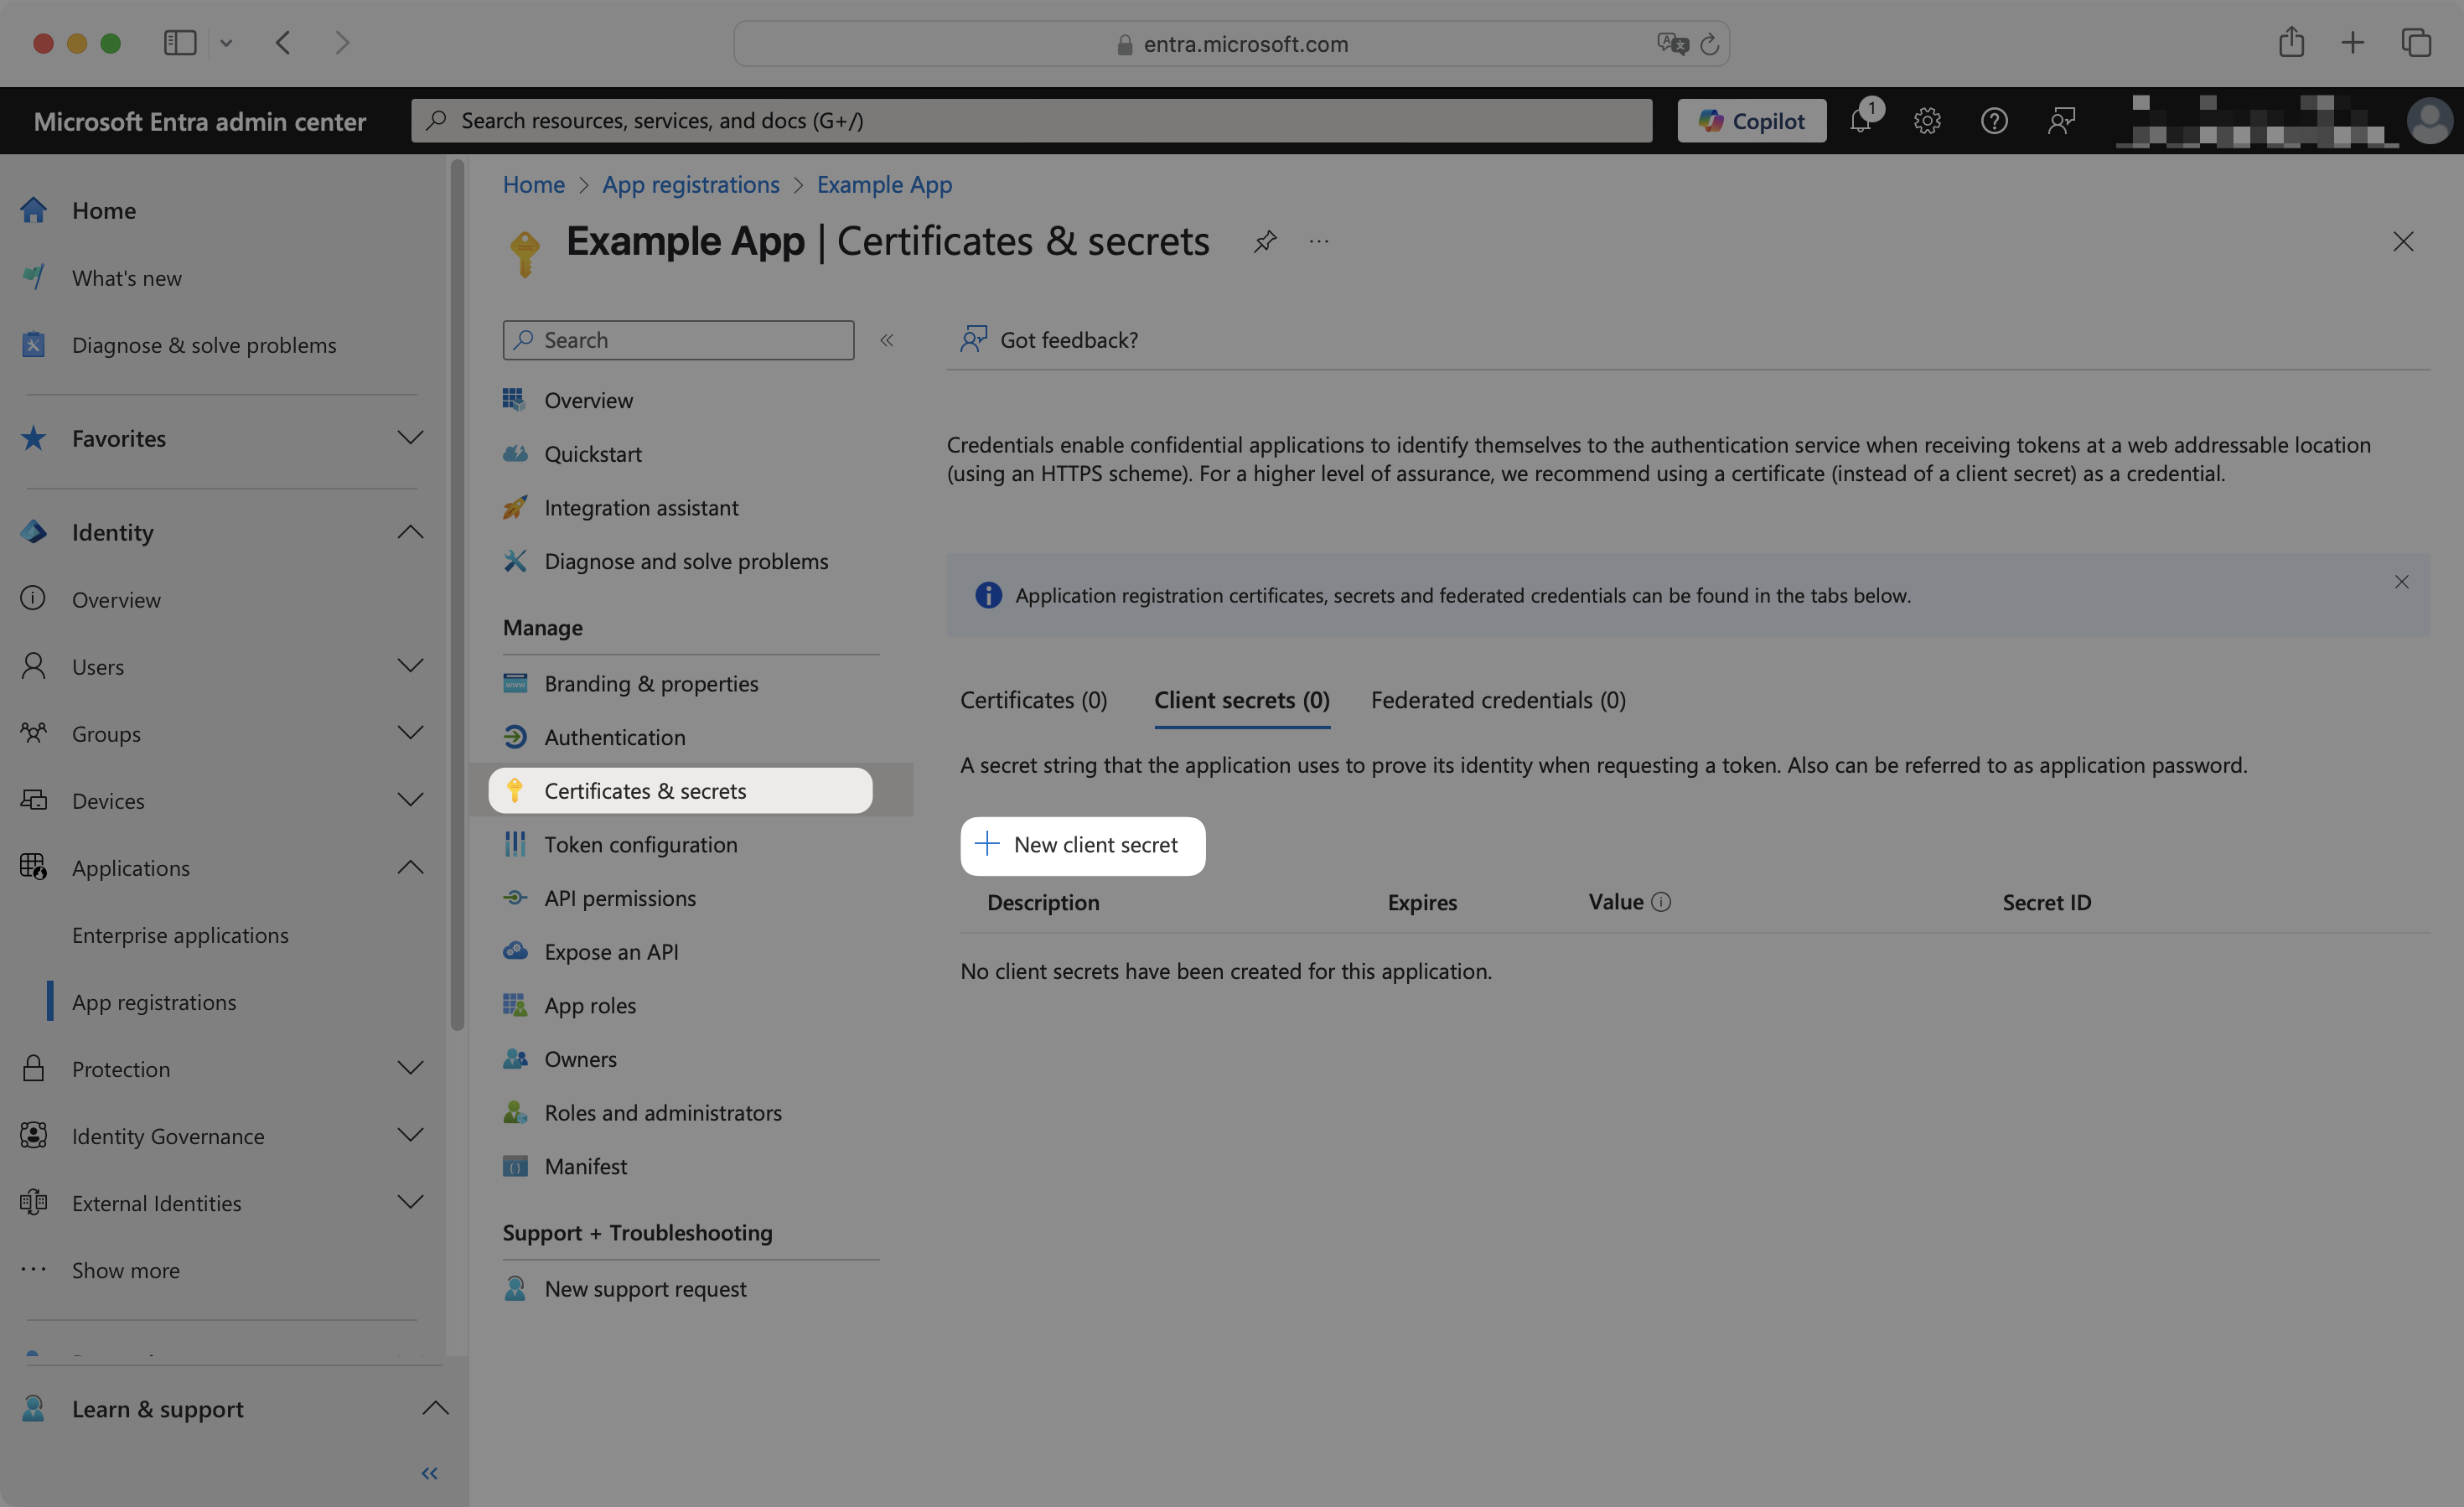
Task: Click the New client secret button
Action: pos(1082,845)
